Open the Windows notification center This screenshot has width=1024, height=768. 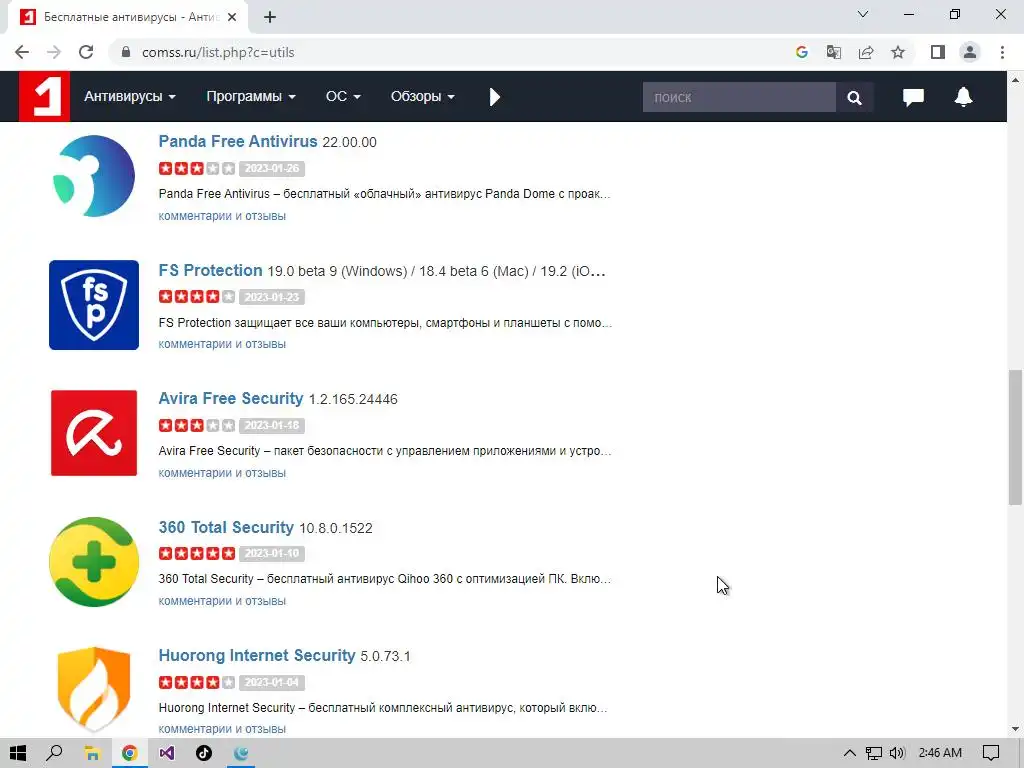point(991,754)
